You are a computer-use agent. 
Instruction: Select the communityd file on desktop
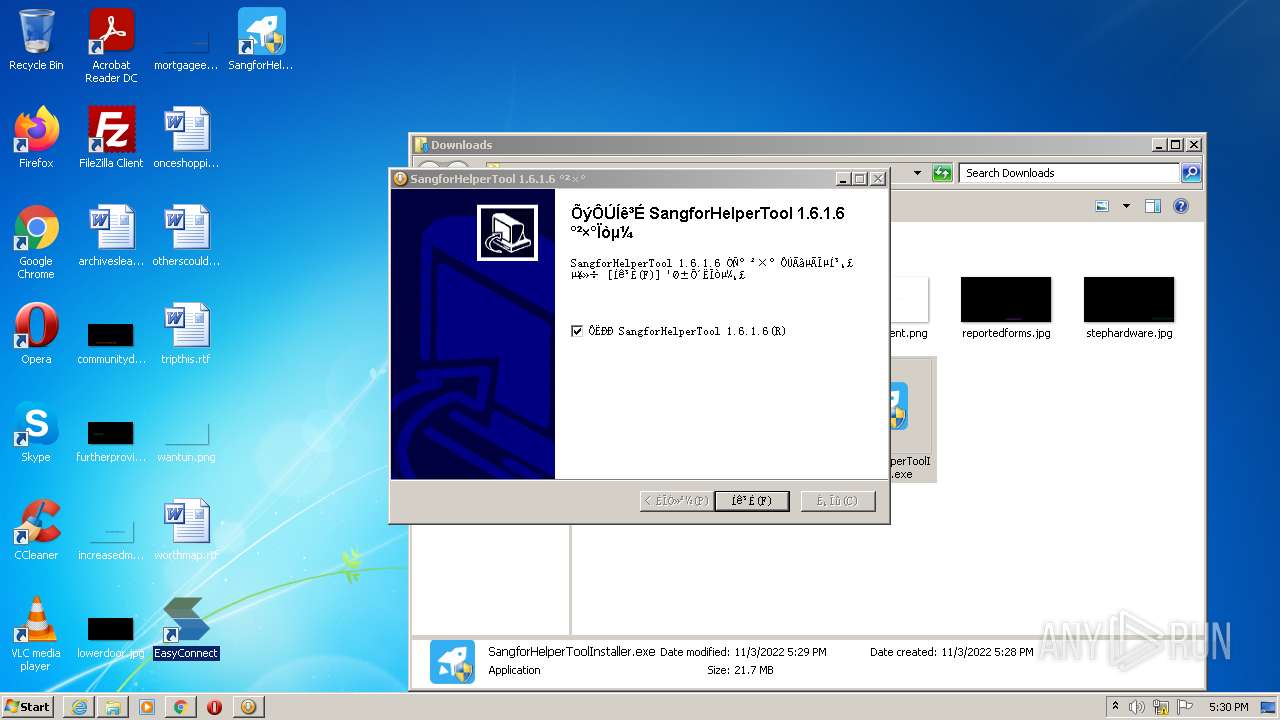[x=111, y=340]
